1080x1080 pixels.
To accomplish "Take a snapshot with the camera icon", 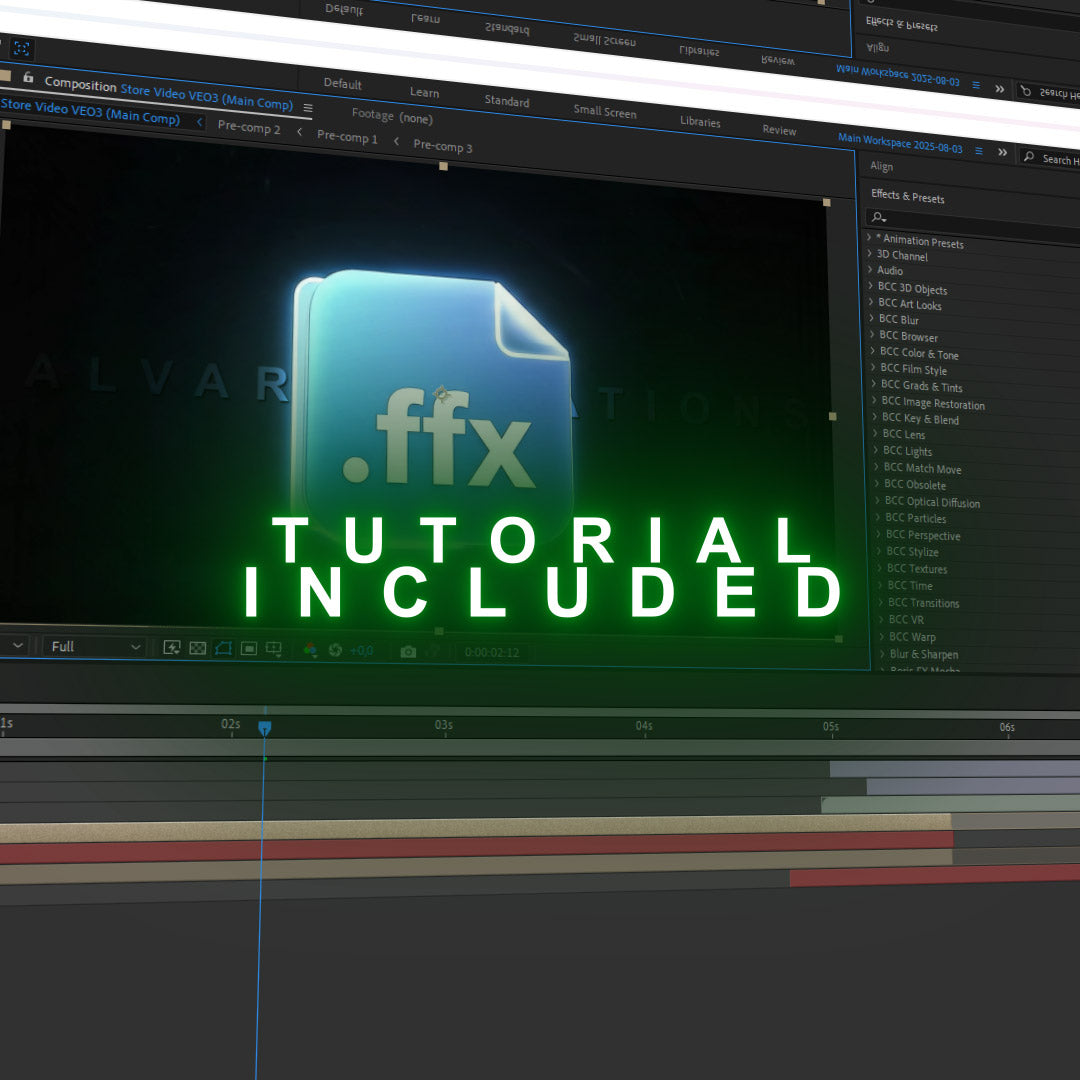I will 408,650.
